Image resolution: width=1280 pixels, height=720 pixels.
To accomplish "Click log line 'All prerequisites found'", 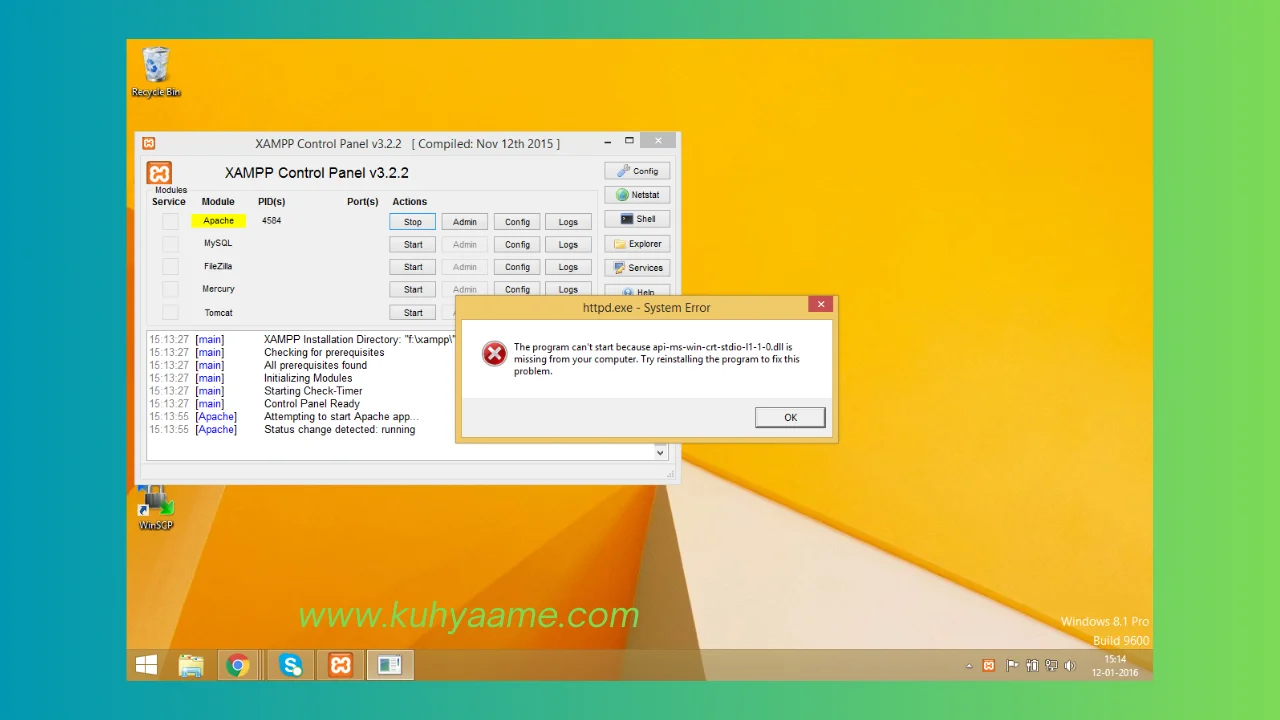I will point(315,366).
